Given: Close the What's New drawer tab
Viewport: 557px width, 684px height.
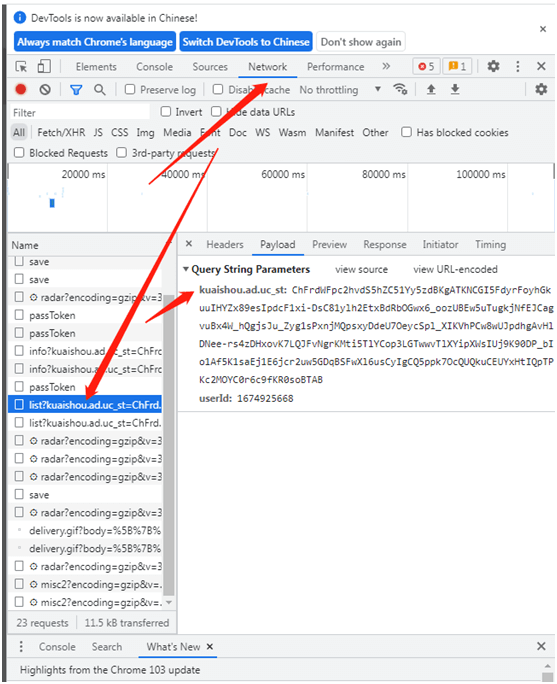Looking at the screenshot, I should click(210, 646).
